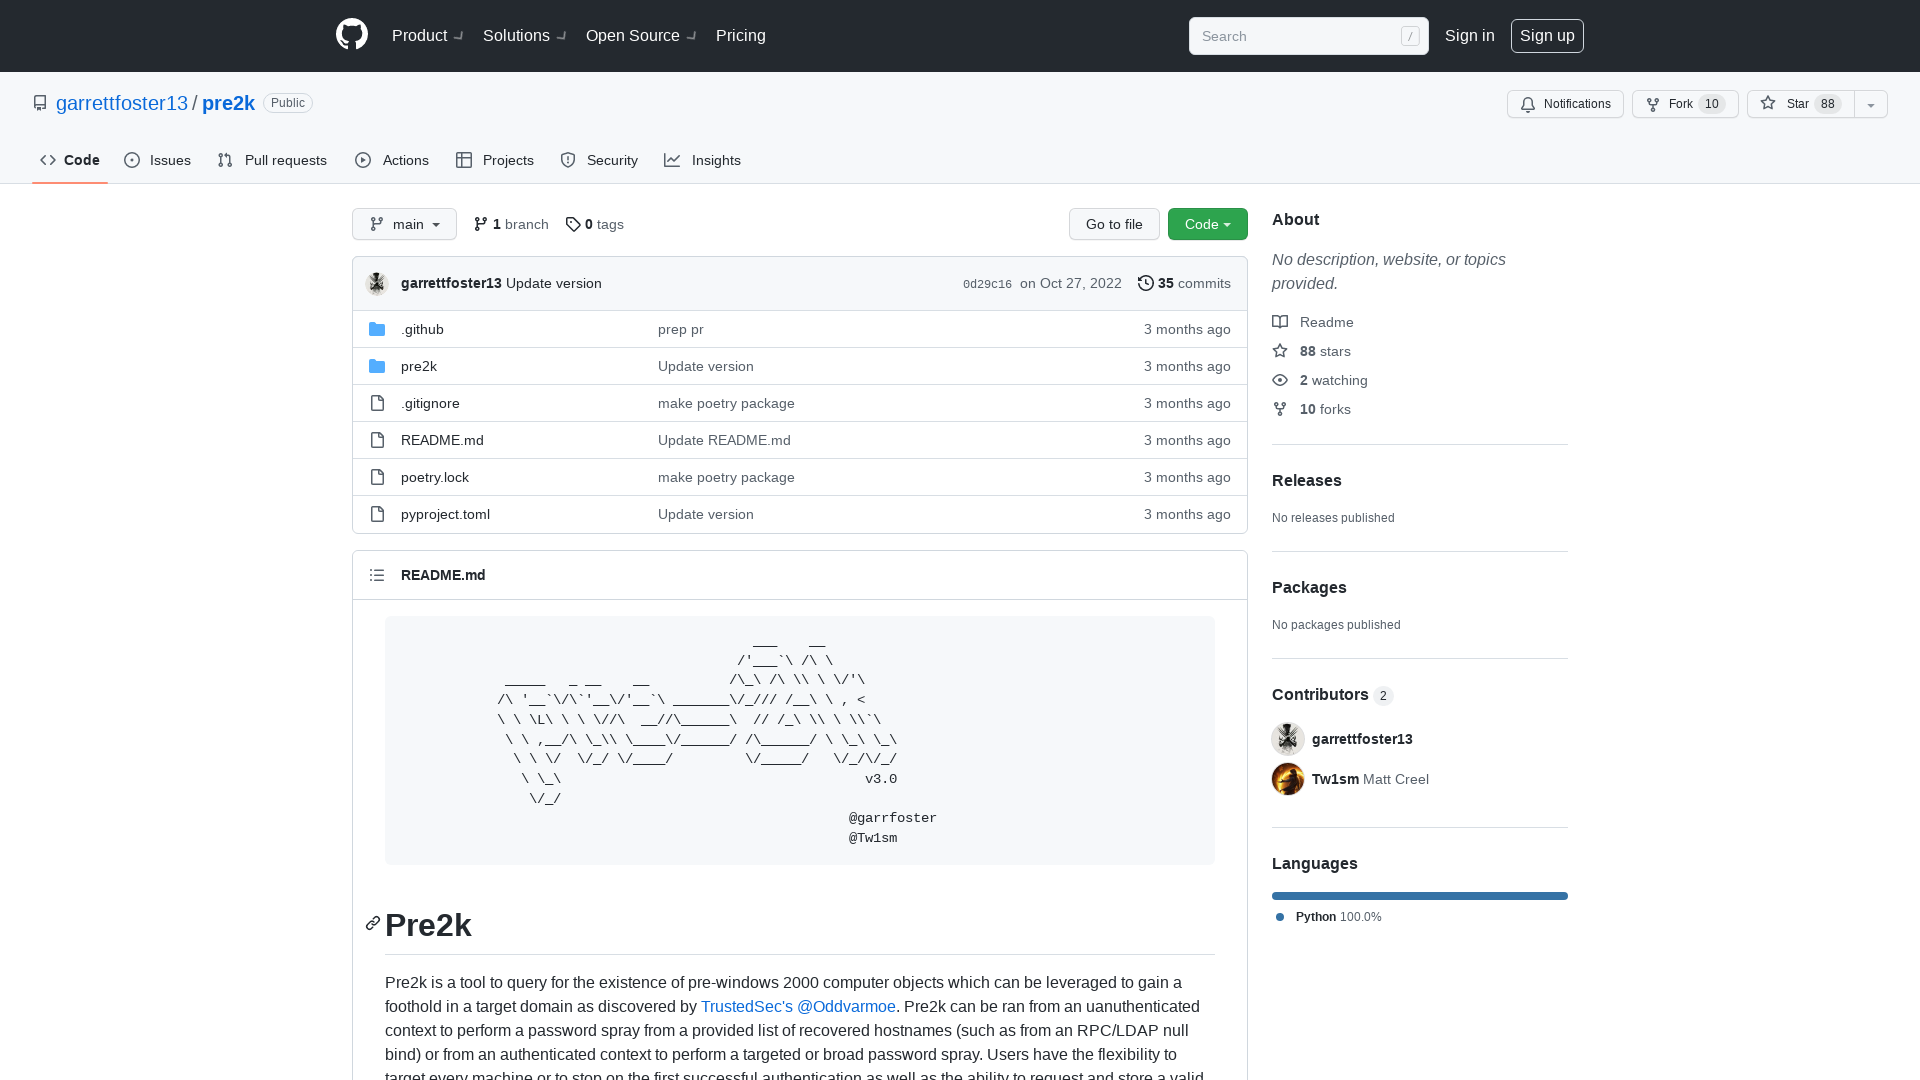This screenshot has height=1080, width=1920.
Task: Star the repository with Star button
Action: point(1801,104)
